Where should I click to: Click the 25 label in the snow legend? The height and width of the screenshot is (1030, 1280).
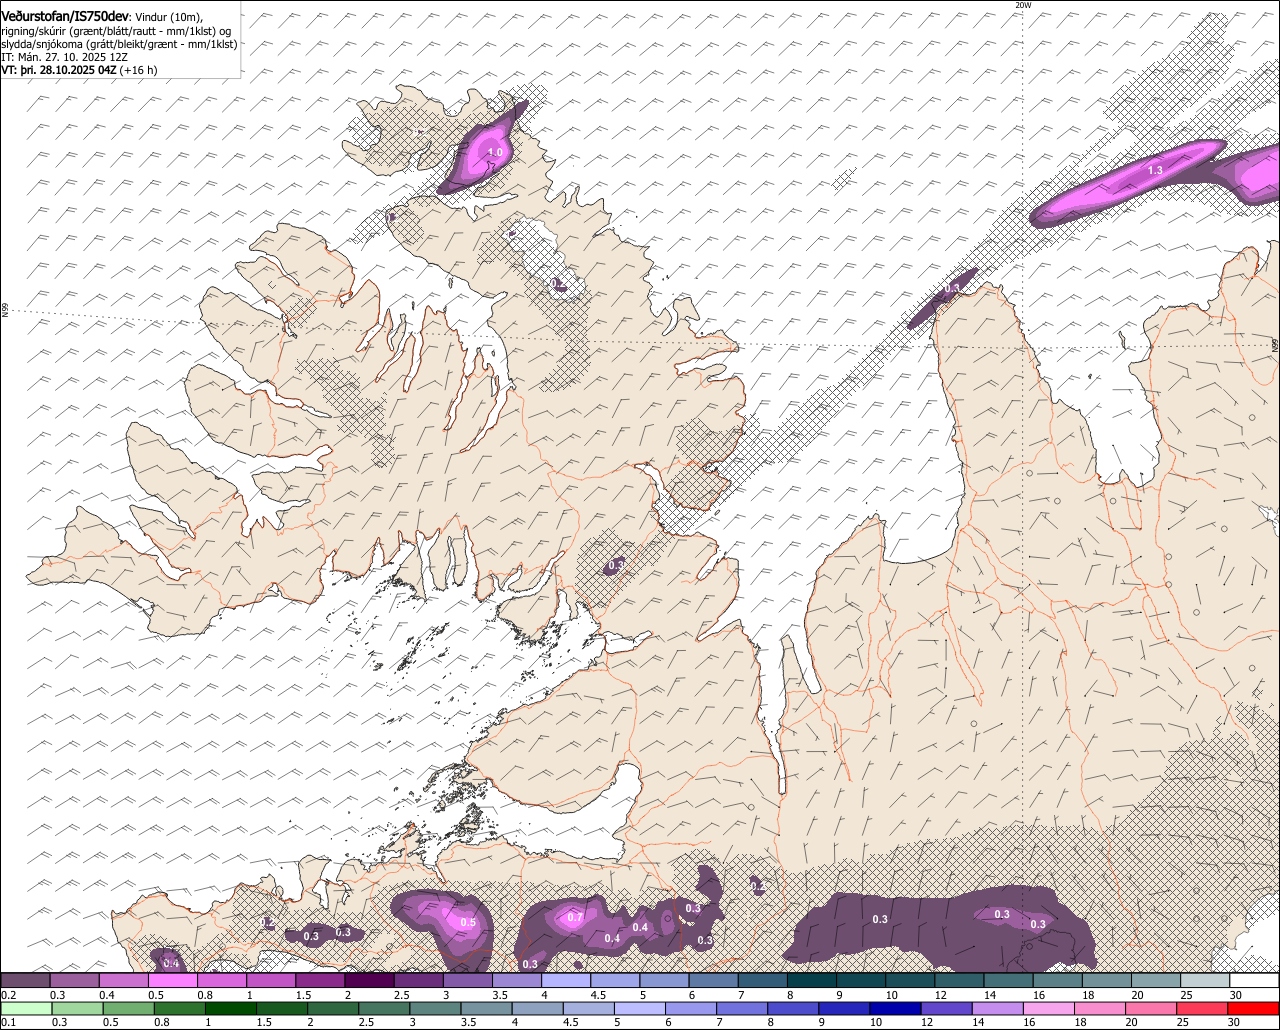point(1187,995)
